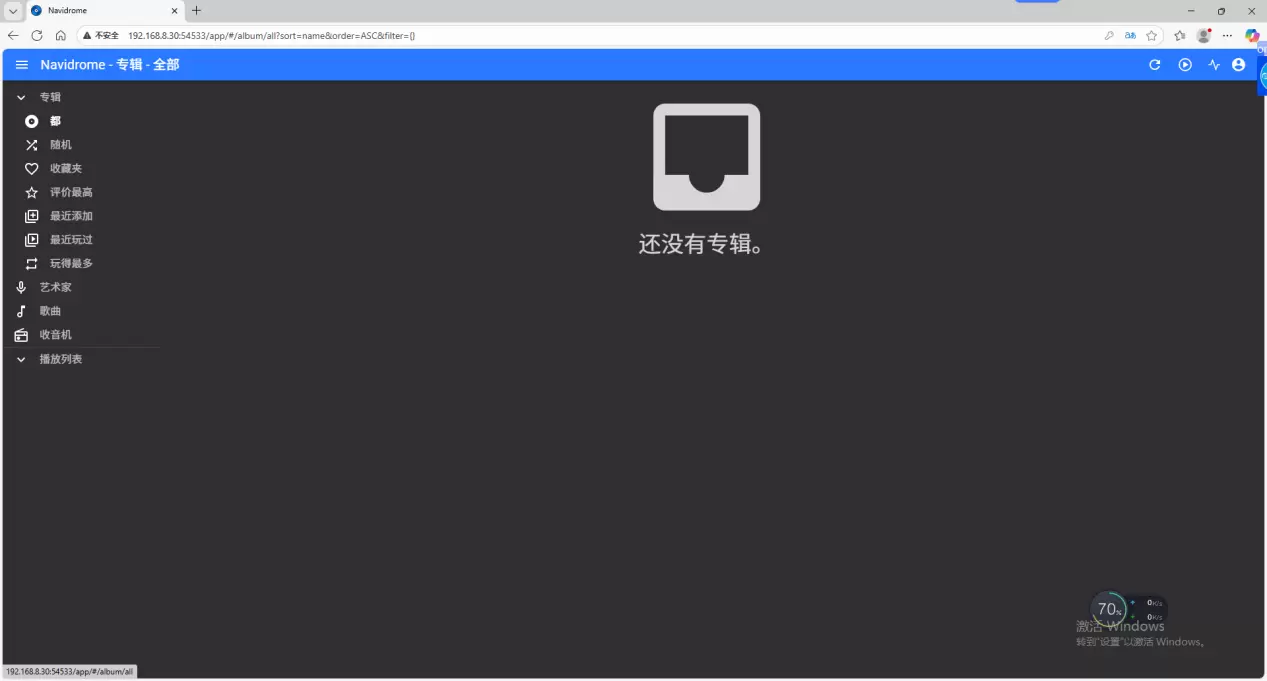The image size is (1267, 681).
Task: Click the radio icon for 收音机
Action: pyautogui.click(x=21, y=335)
